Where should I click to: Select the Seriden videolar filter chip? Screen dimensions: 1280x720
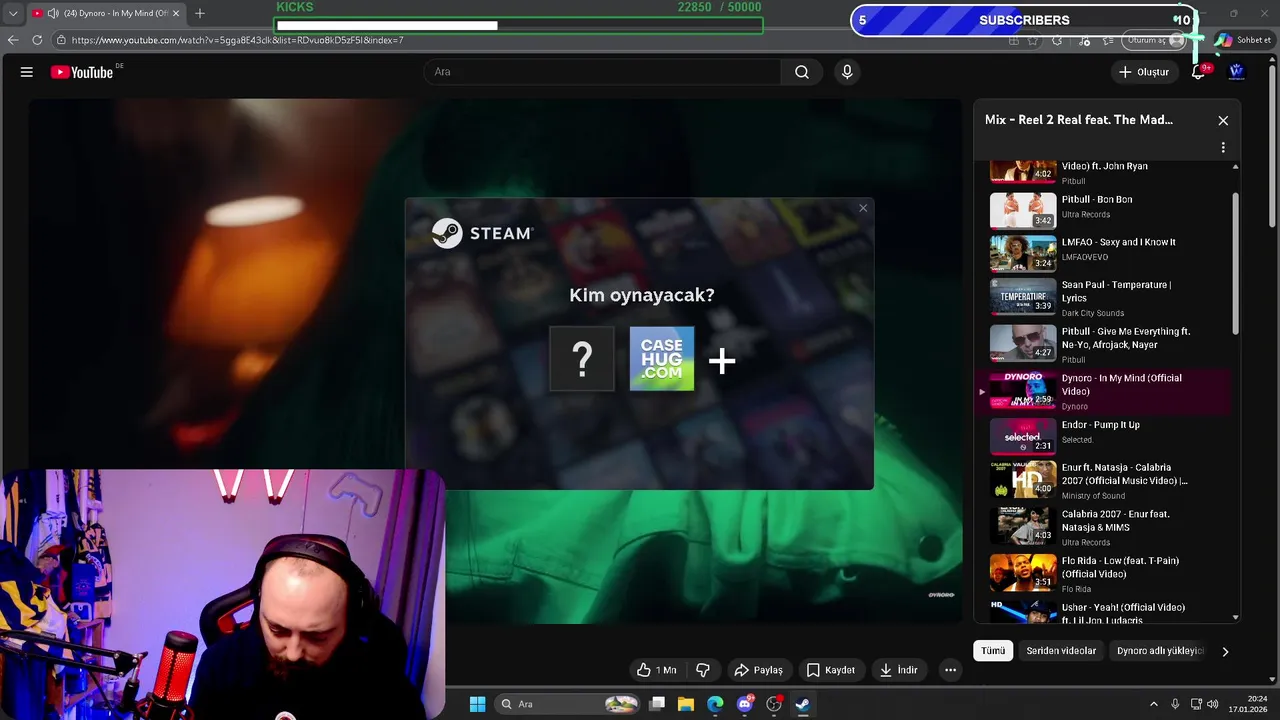tap(1061, 651)
